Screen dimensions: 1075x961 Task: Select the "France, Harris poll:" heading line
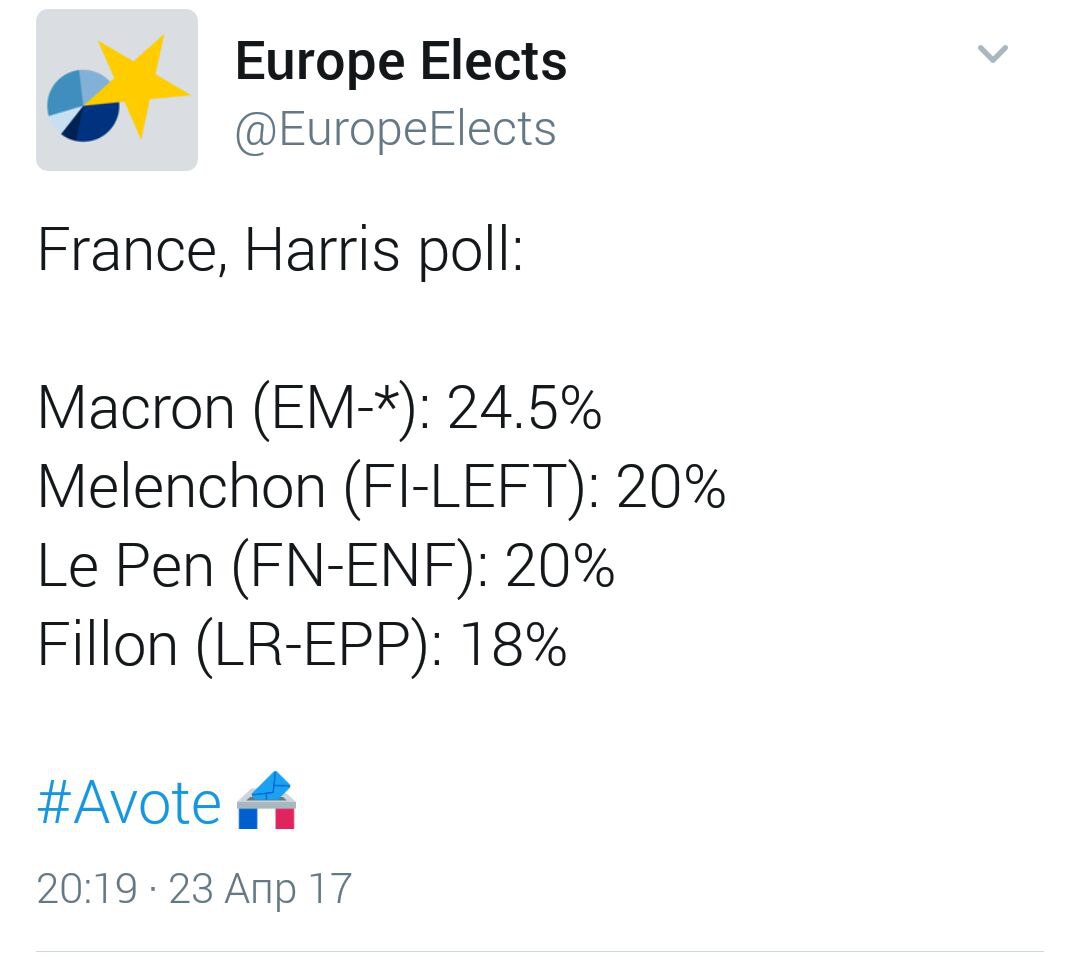point(280,250)
